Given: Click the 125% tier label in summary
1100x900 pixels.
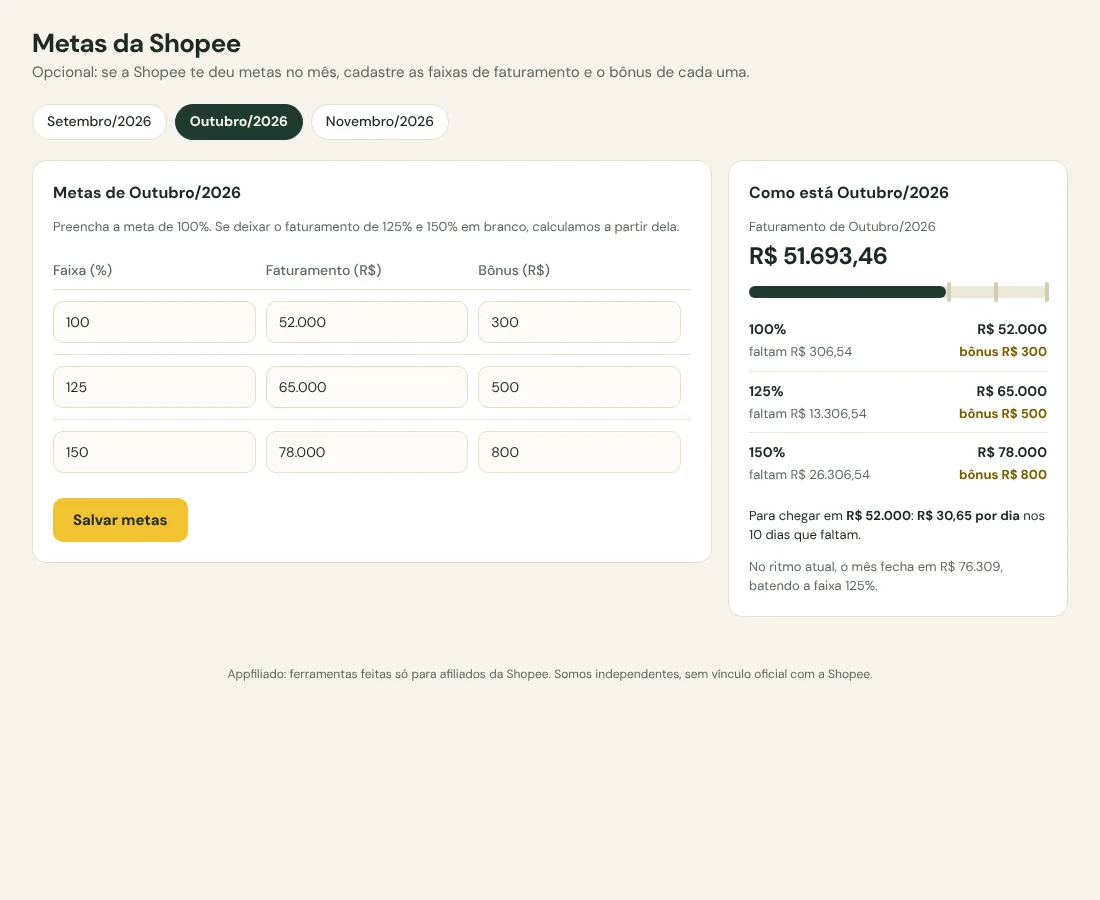Looking at the screenshot, I should click(x=766, y=391).
